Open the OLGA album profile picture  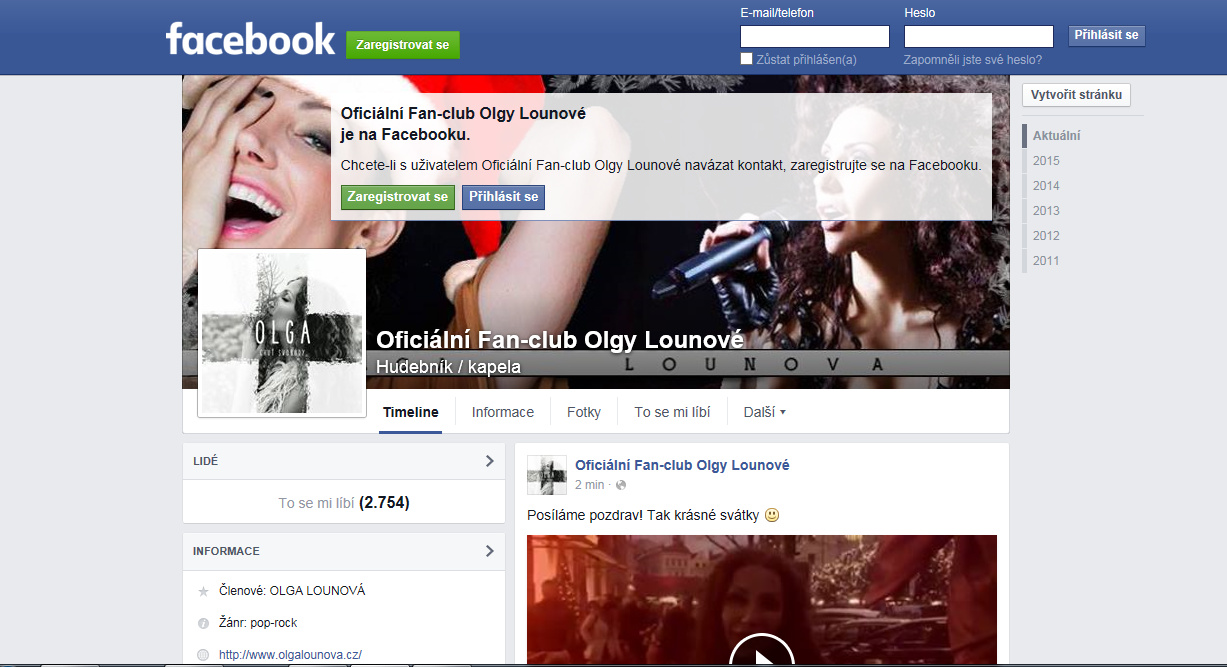tap(282, 333)
